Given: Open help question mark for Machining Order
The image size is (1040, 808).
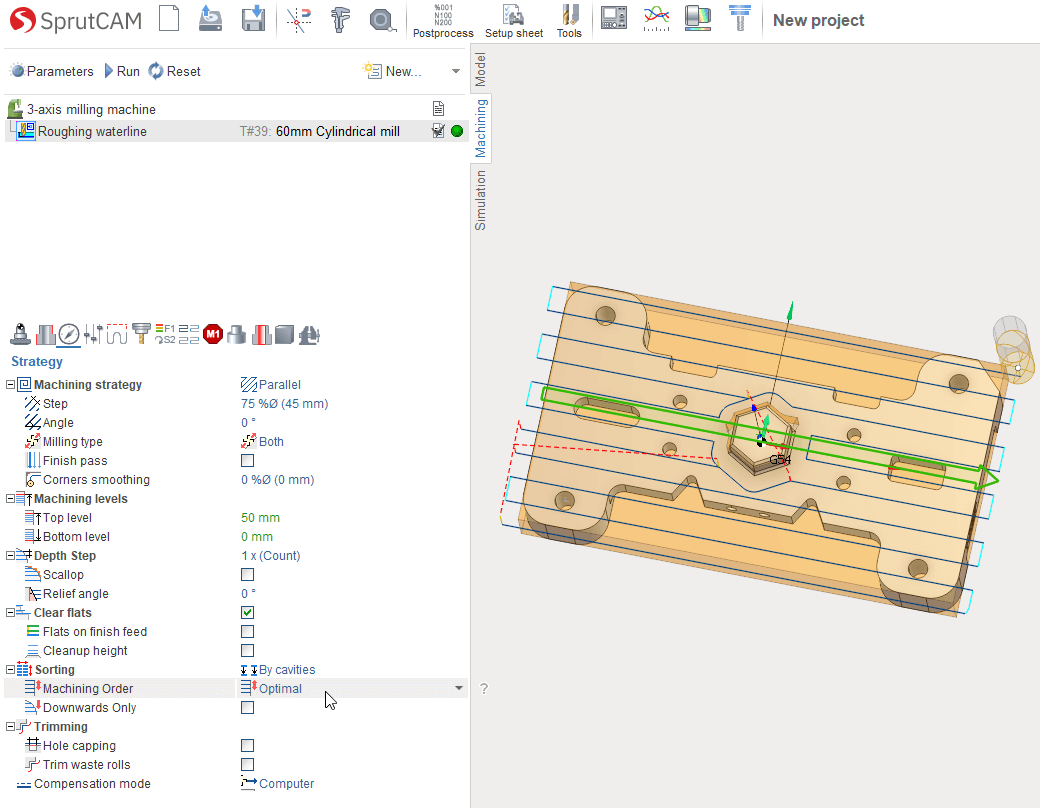Looking at the screenshot, I should tap(484, 689).
